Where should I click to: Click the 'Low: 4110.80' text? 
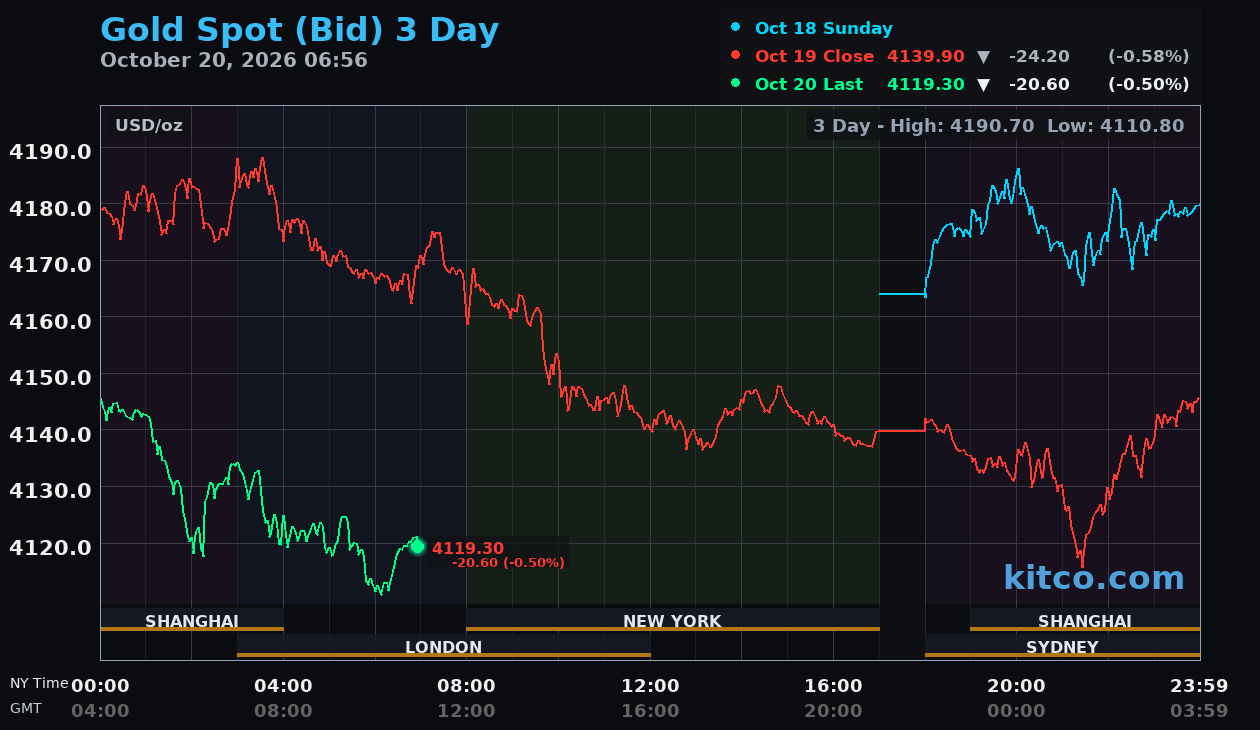coord(1116,125)
